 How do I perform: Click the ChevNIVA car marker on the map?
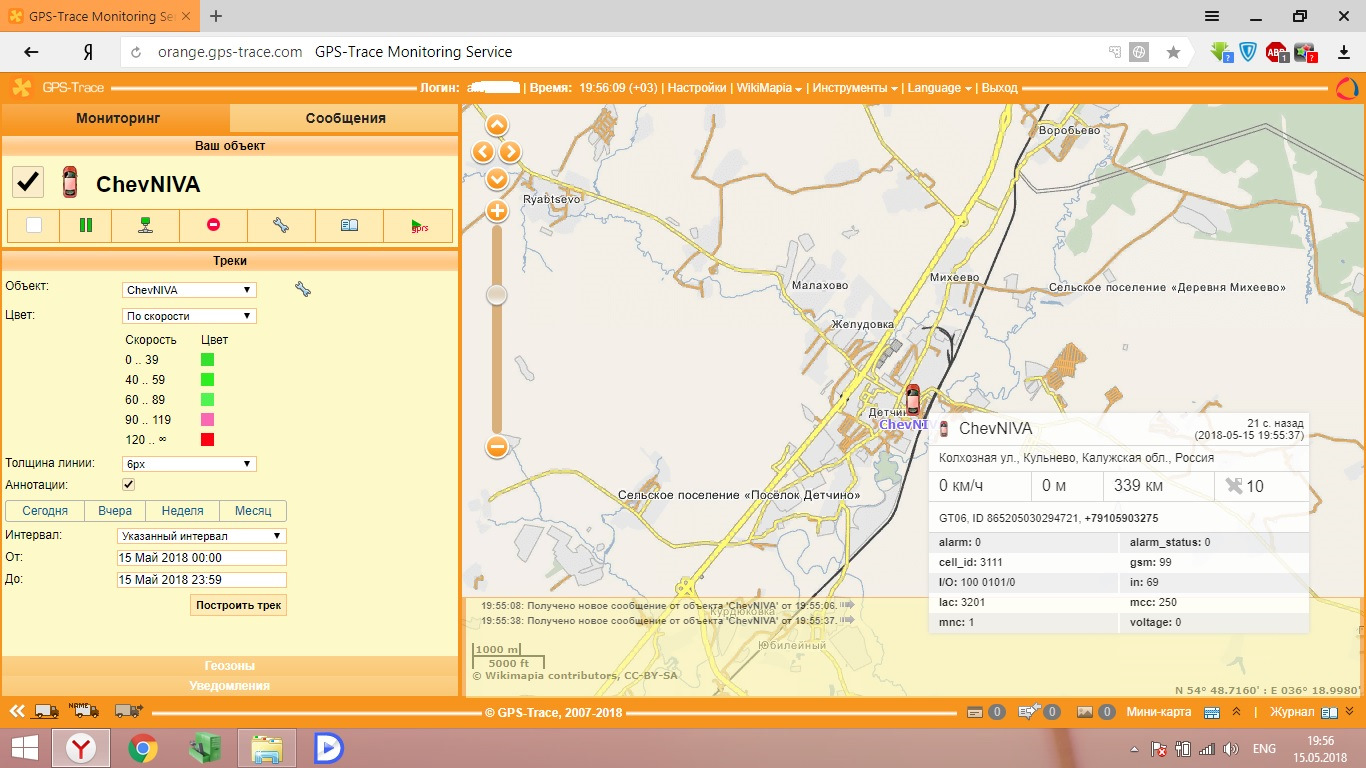[x=911, y=399]
